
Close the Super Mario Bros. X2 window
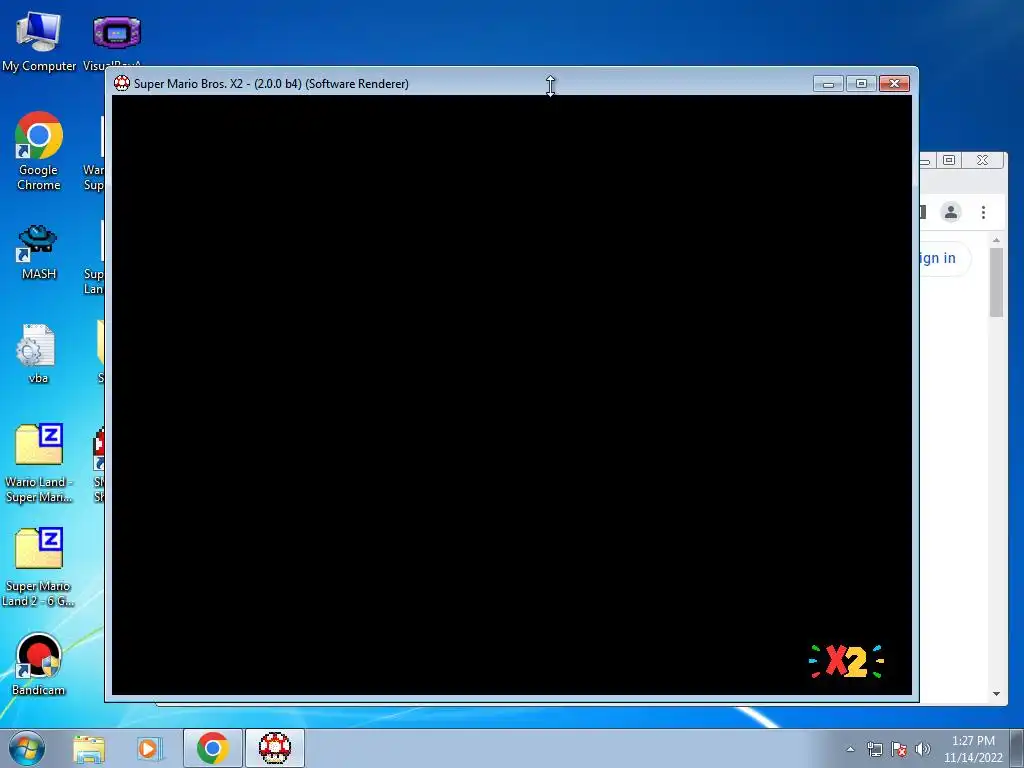894,84
